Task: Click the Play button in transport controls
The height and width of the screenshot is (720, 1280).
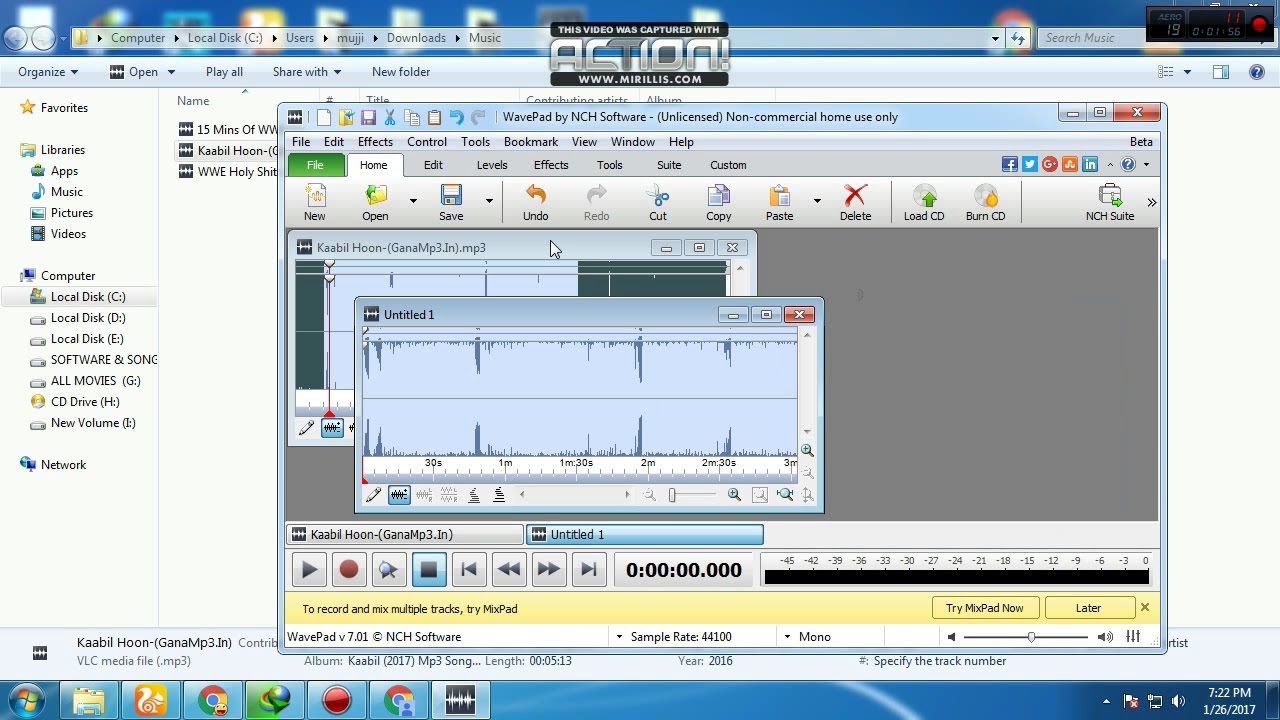Action: [309, 570]
